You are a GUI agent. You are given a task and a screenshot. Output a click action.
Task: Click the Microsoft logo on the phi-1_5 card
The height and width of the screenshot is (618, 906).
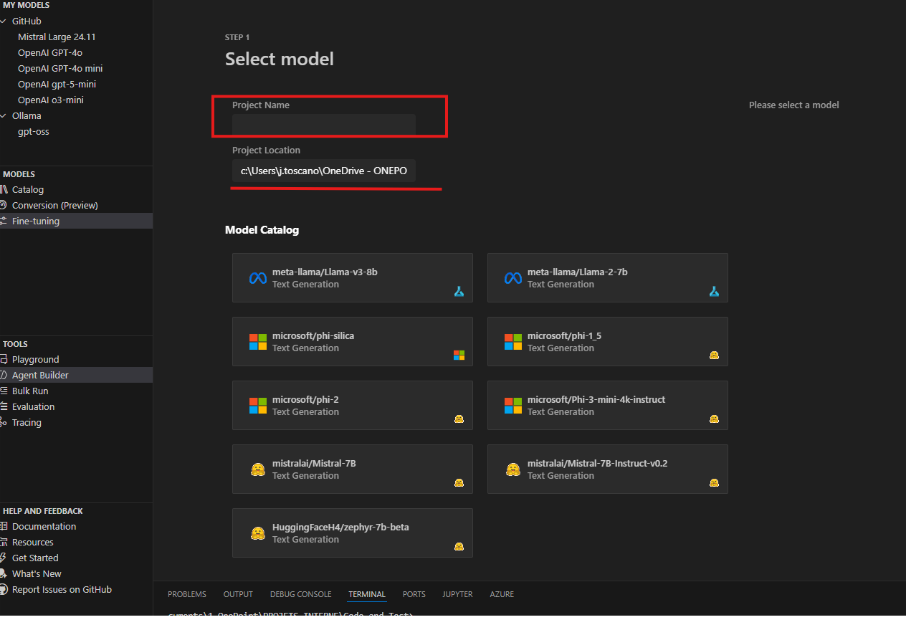[x=513, y=342]
